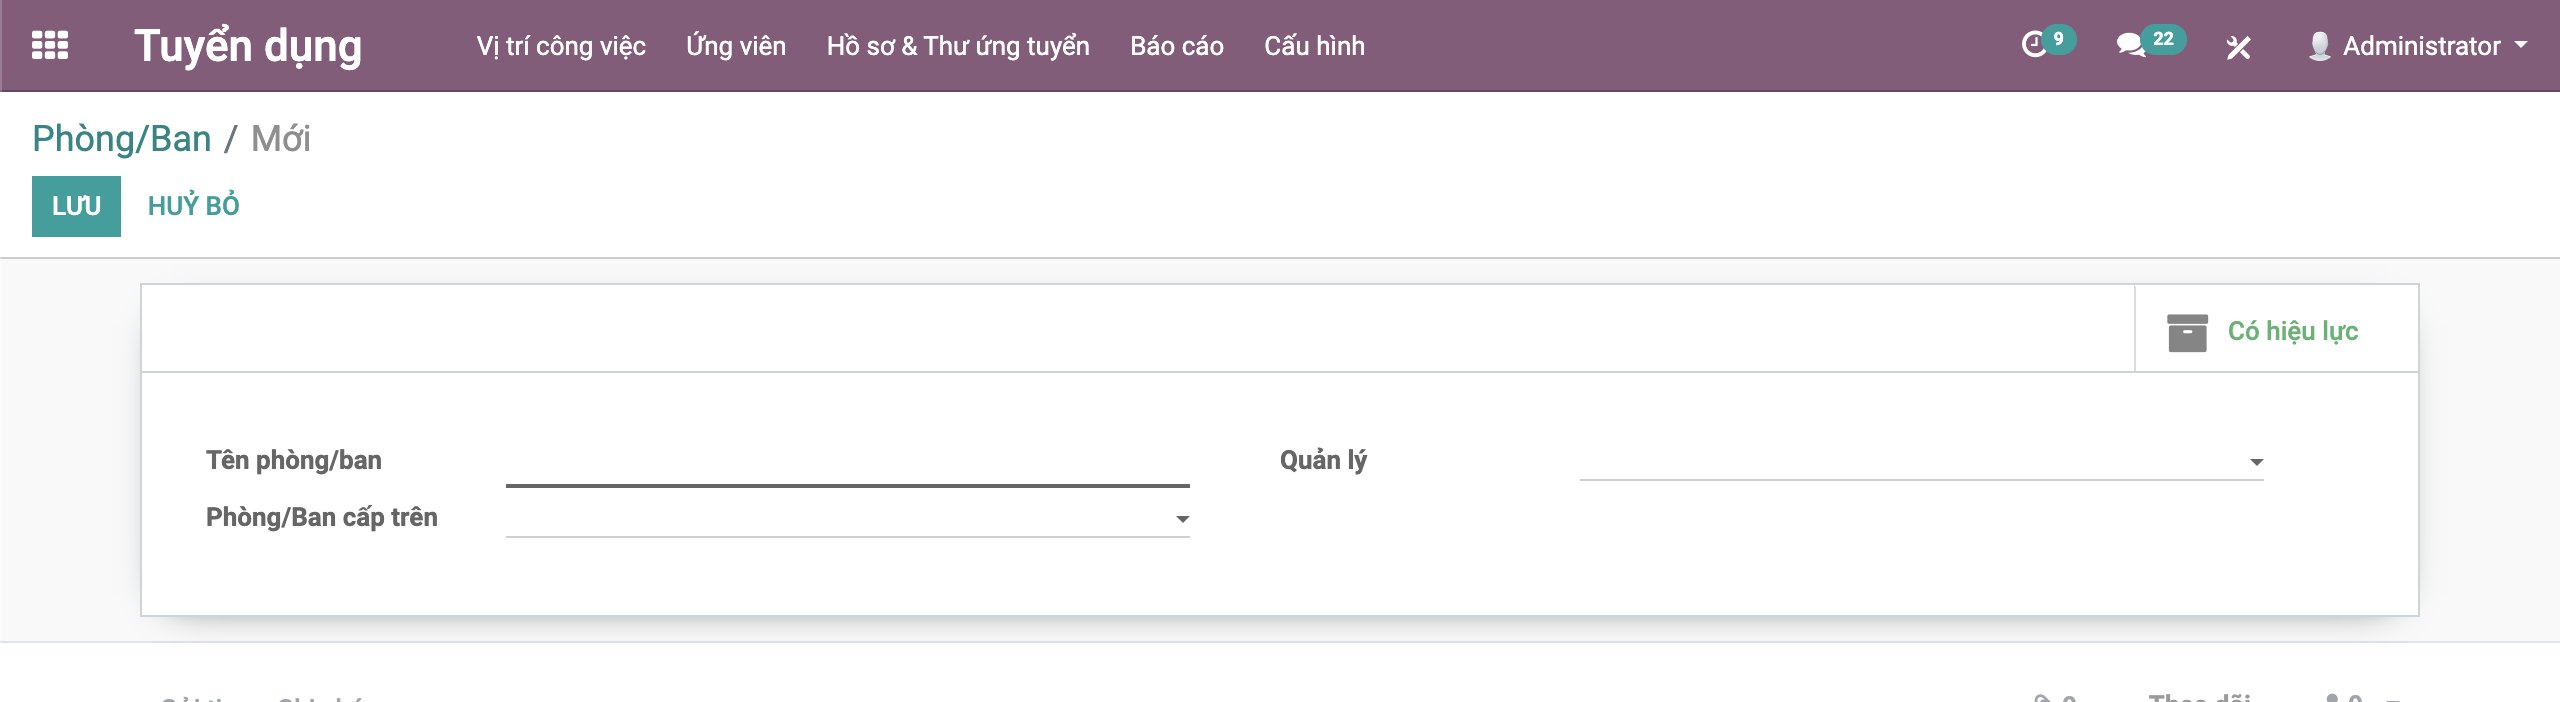Screen dimensions: 2560x702
Task: Click the Tuyển dụng app title
Action: (x=248, y=46)
